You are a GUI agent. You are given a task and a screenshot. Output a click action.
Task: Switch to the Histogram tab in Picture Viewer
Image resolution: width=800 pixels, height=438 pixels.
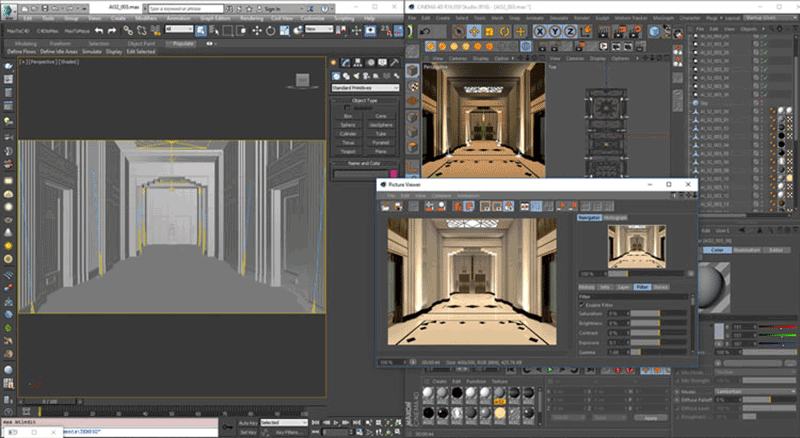[x=615, y=217]
